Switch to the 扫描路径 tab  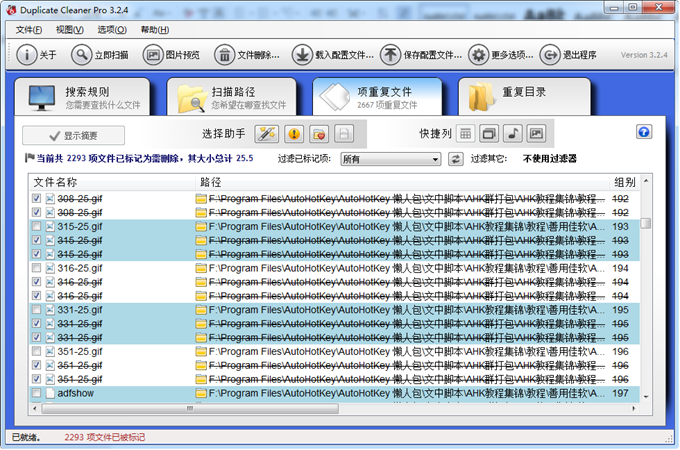(232, 97)
